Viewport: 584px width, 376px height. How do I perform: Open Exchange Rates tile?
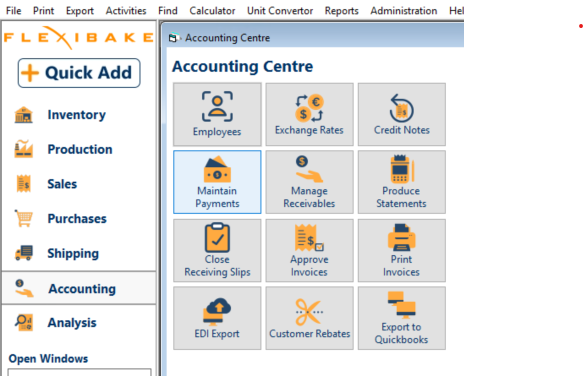coord(310,114)
